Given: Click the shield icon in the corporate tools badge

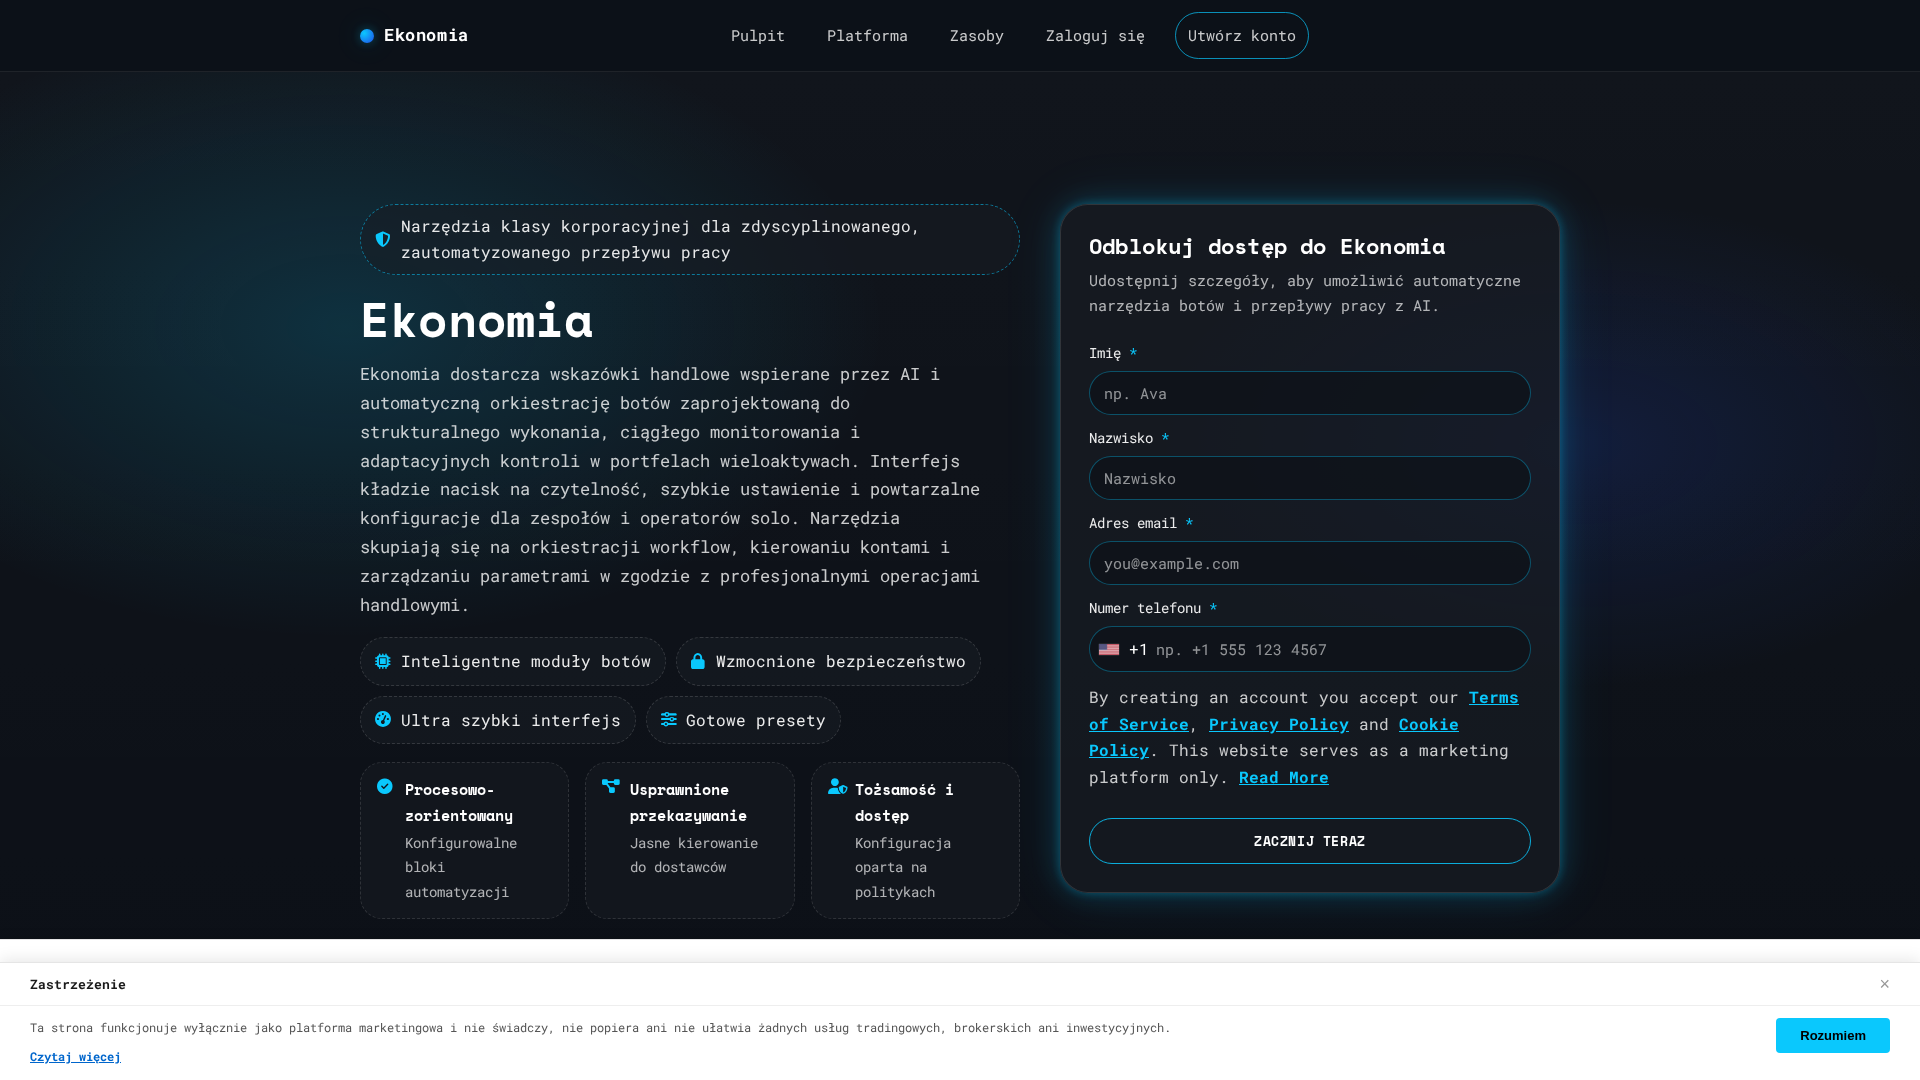Looking at the screenshot, I should click(383, 239).
